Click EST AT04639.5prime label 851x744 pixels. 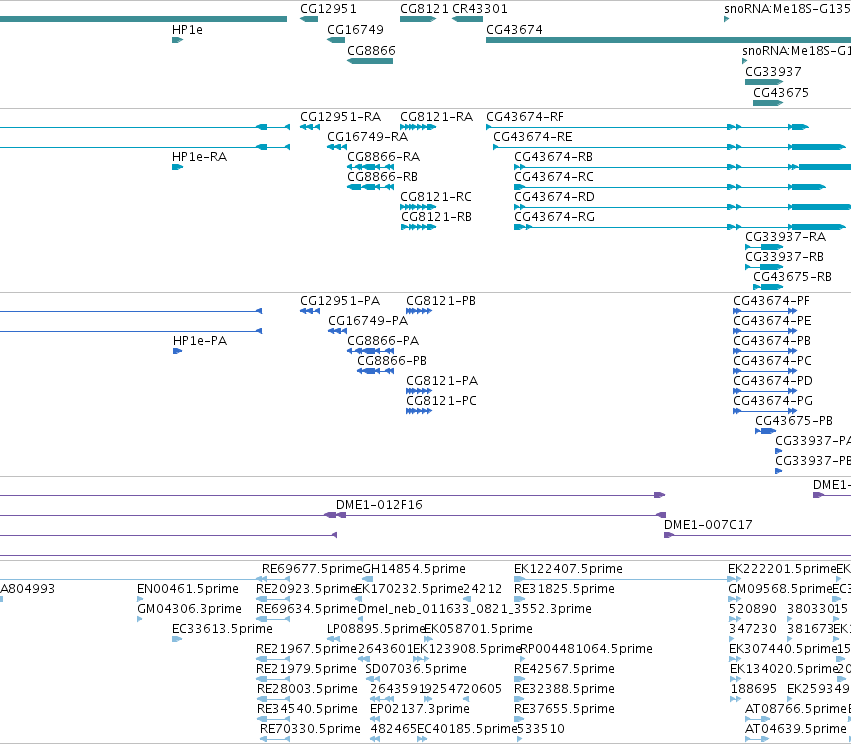[x=796, y=729]
